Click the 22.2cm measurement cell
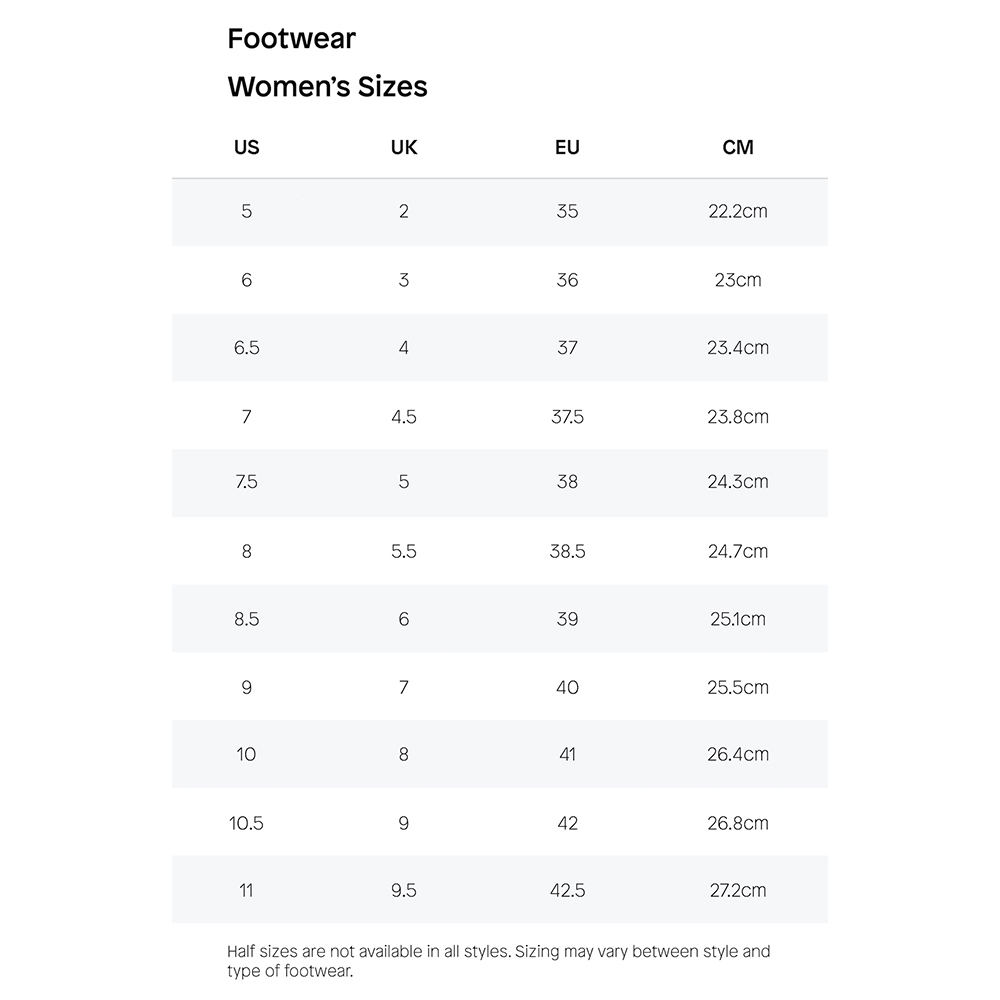Screen dimensions: 1000x1000 [x=738, y=211]
